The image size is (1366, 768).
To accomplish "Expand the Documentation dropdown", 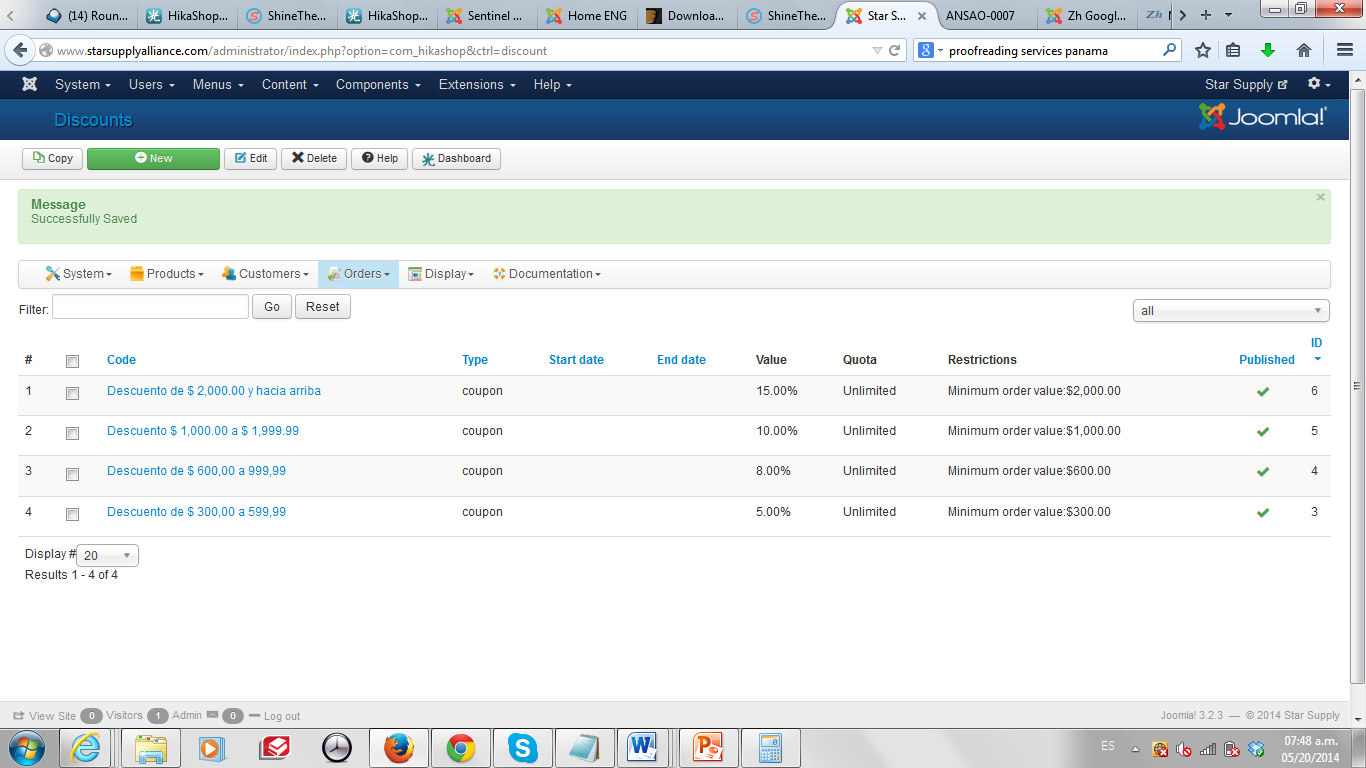I will coord(546,274).
